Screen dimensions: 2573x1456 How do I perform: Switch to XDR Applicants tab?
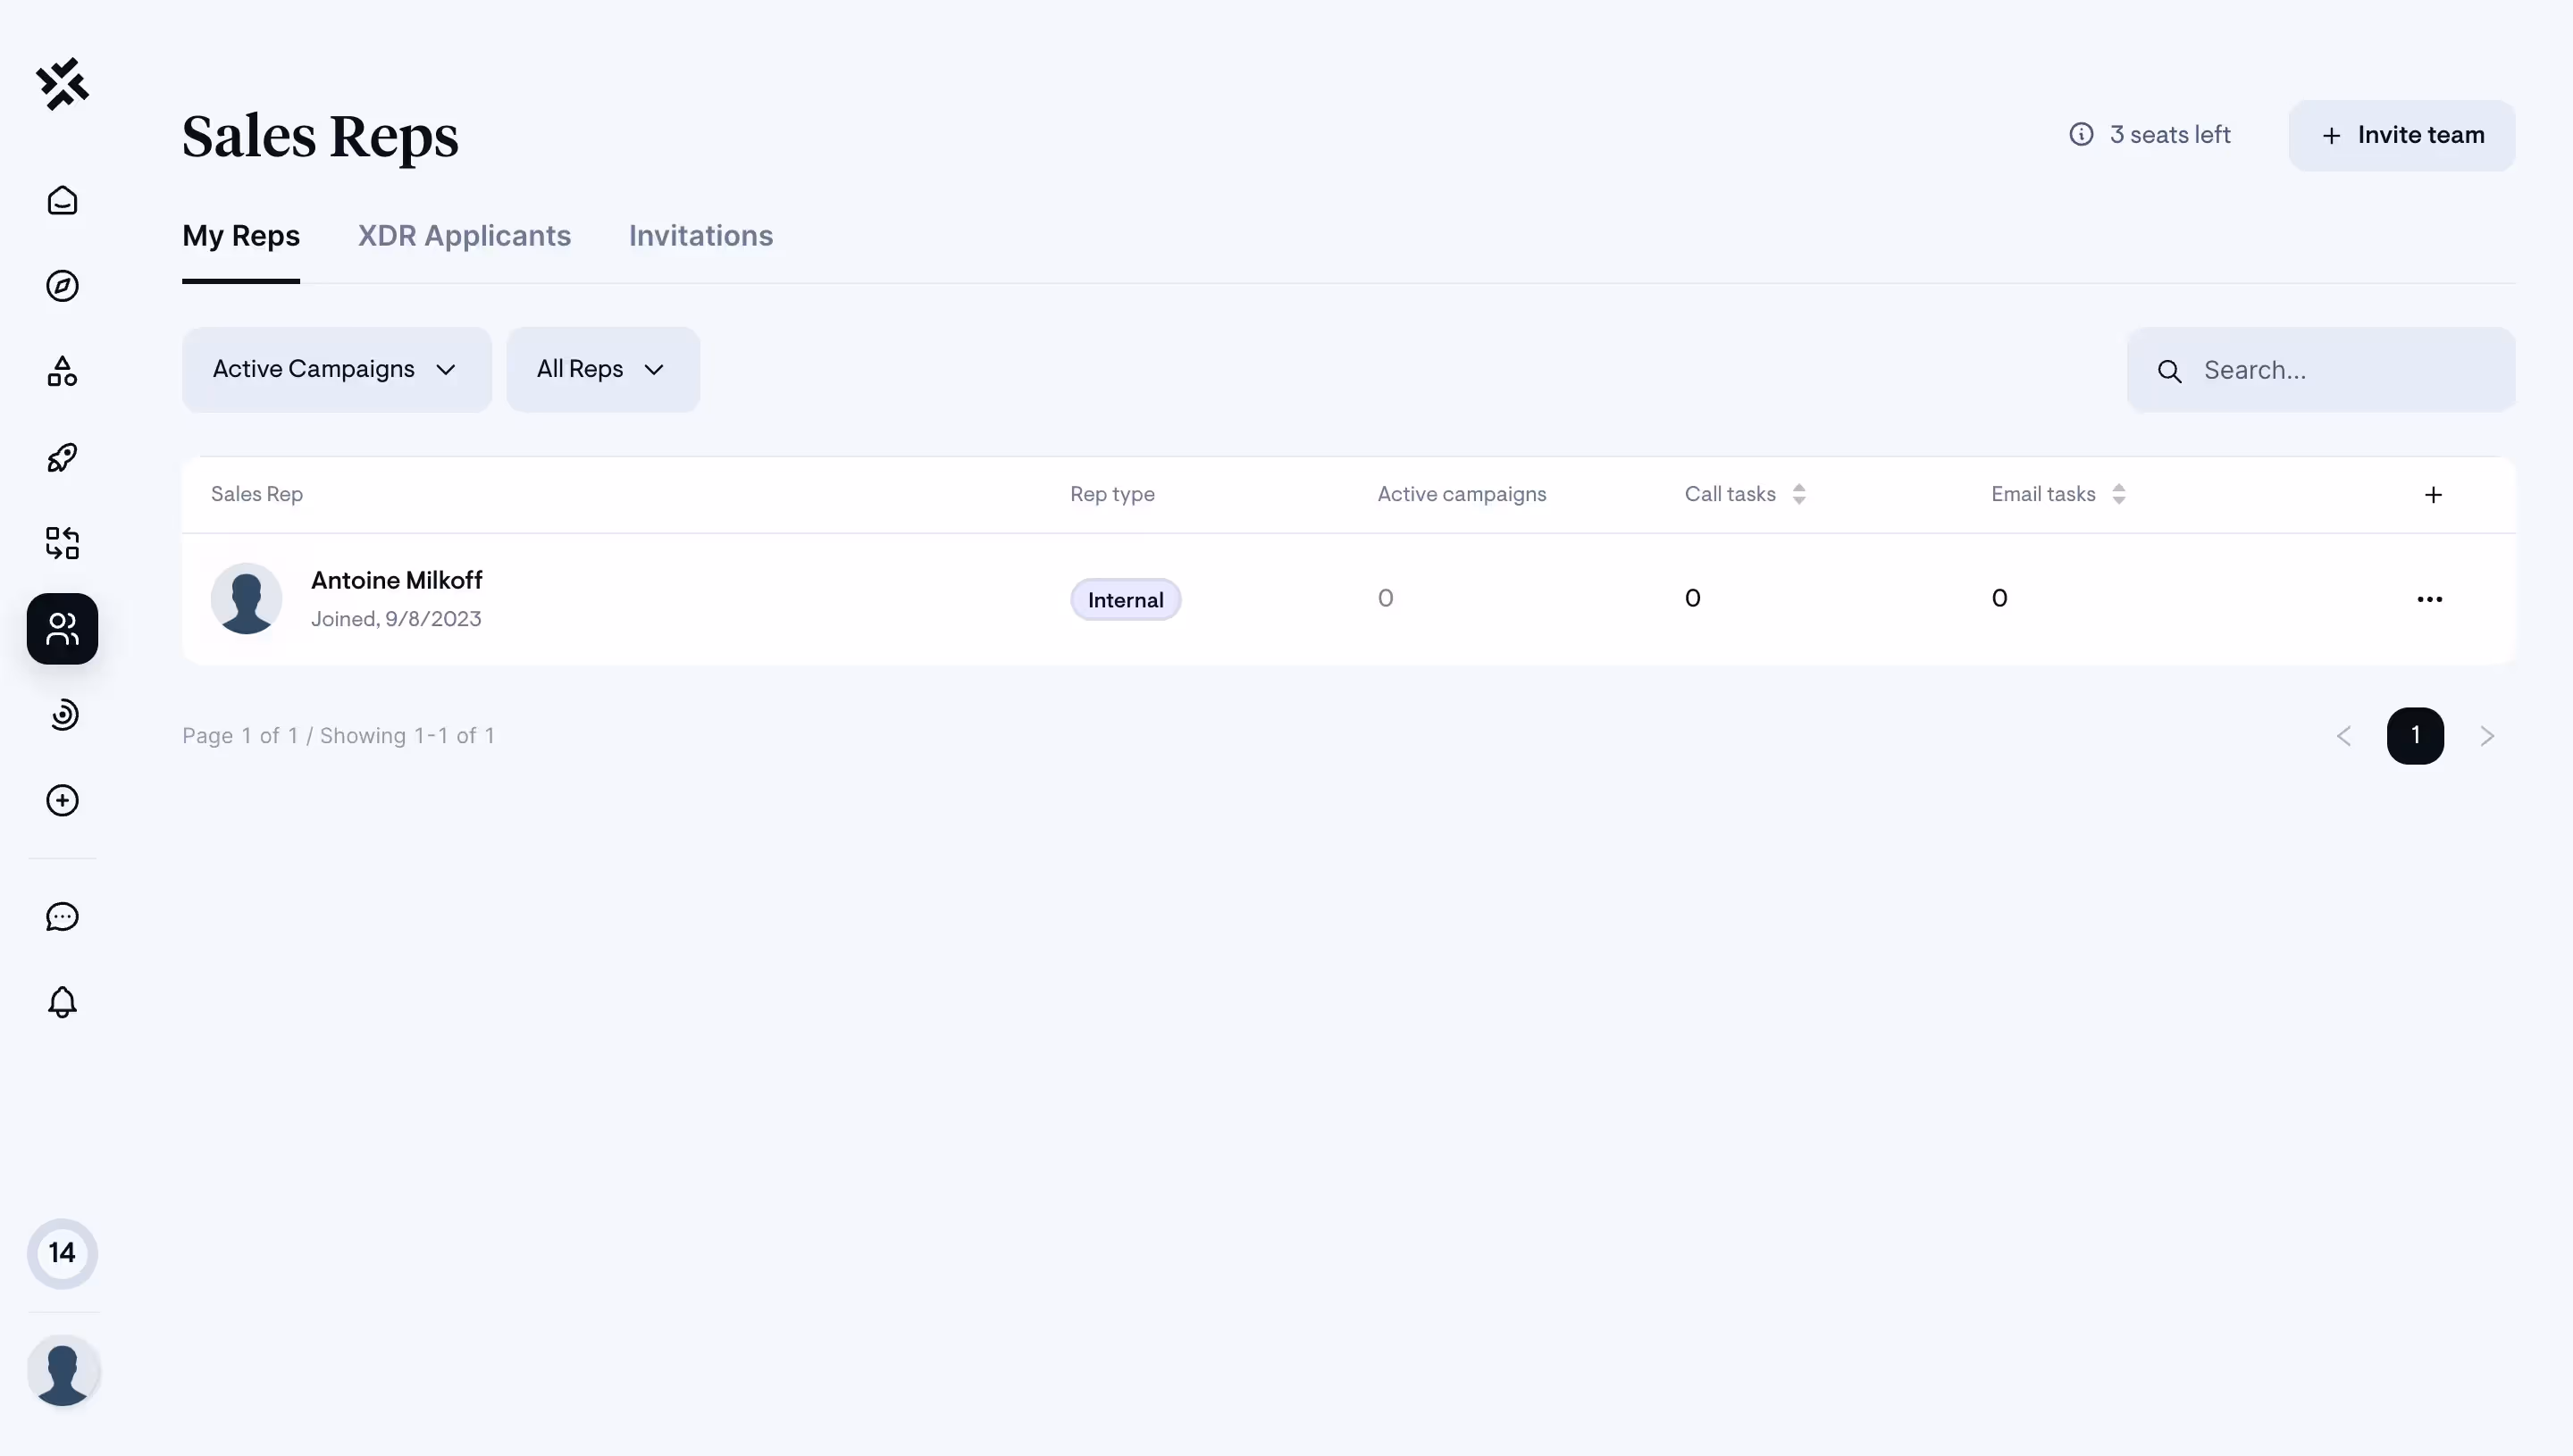(464, 236)
